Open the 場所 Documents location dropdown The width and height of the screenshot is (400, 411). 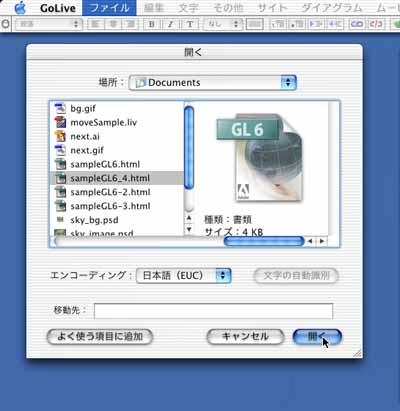pyautogui.click(x=213, y=83)
